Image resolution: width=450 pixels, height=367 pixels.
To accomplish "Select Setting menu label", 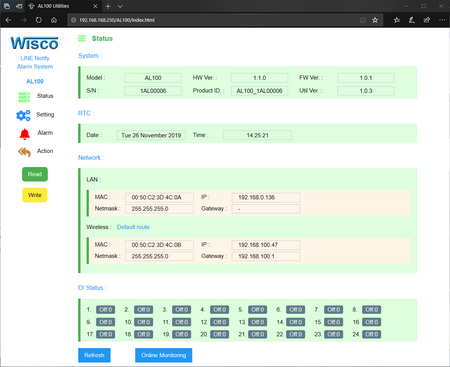I will [x=45, y=115].
